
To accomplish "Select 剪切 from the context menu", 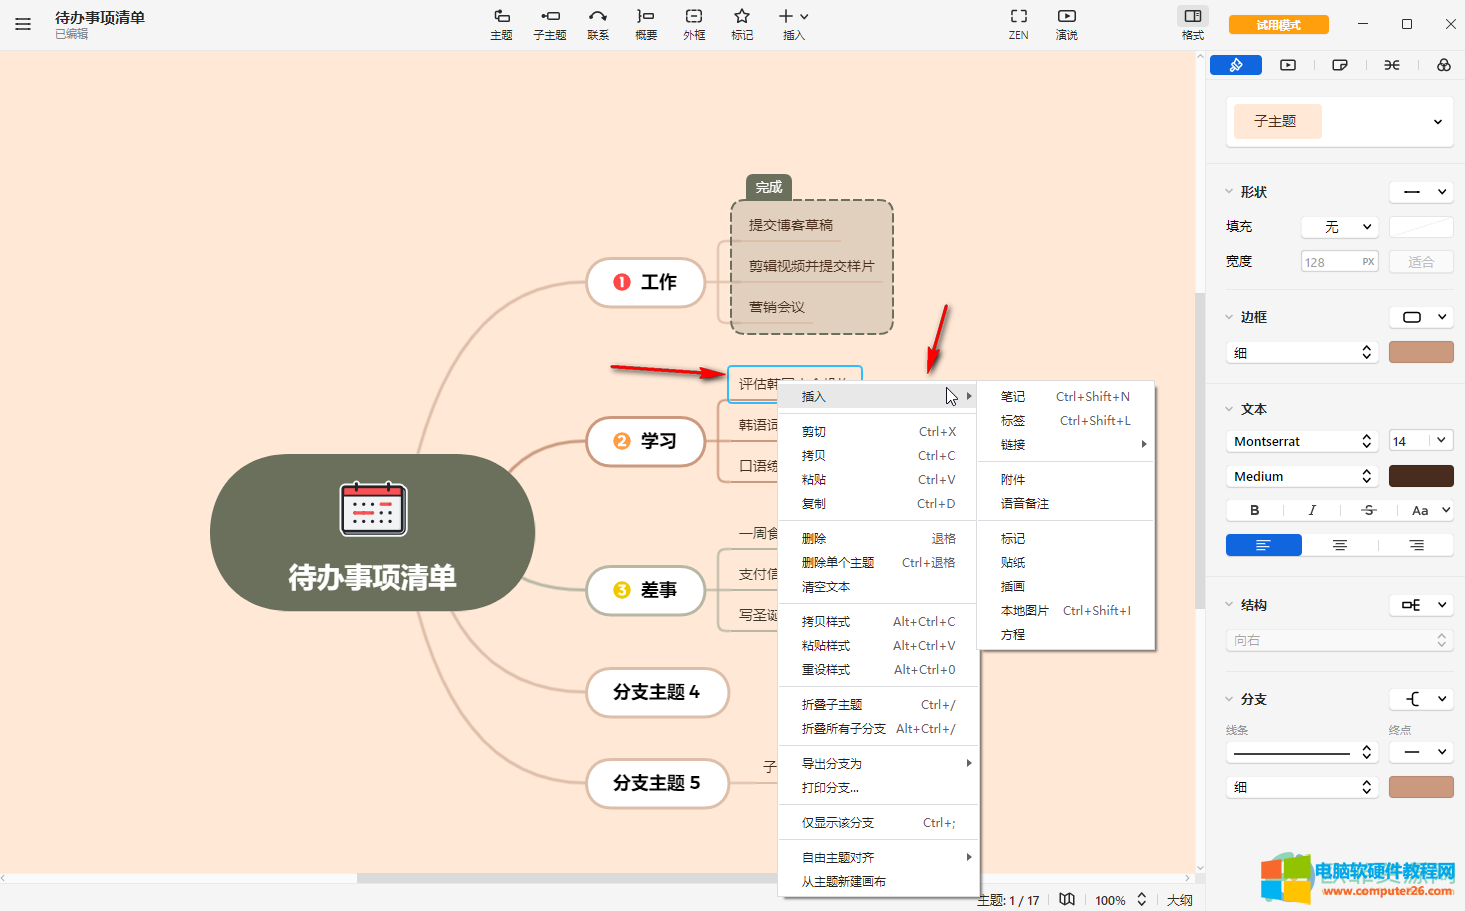I will tap(878, 432).
